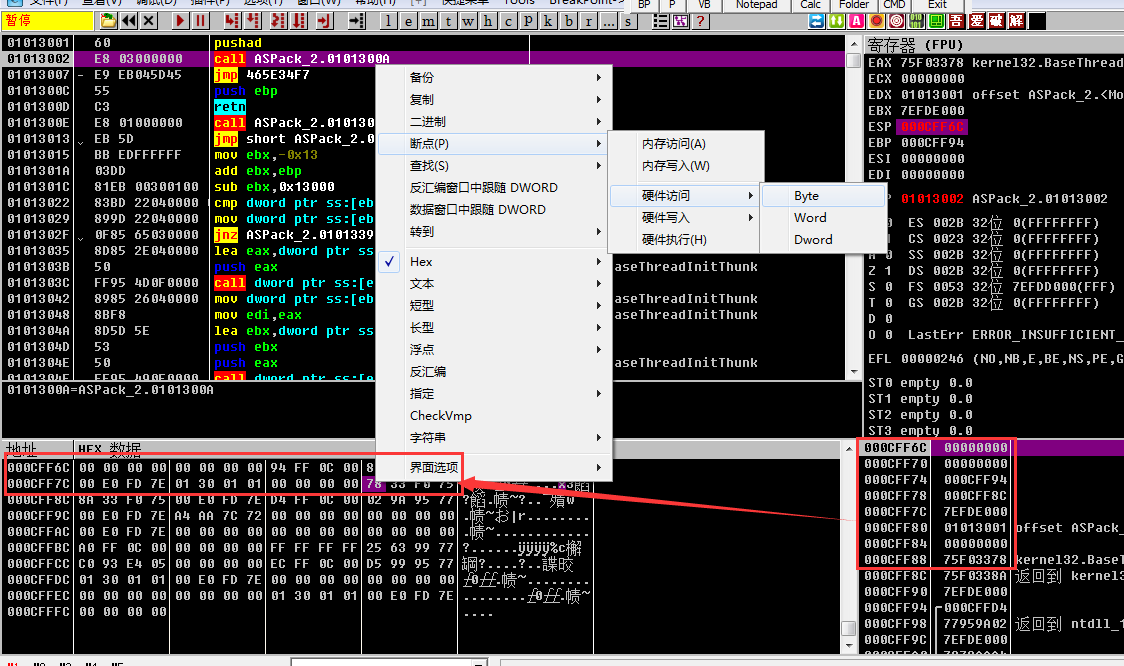Image resolution: width=1124 pixels, height=666 pixels.
Task: Click the Notepad shortcut button
Action: (x=756, y=4)
